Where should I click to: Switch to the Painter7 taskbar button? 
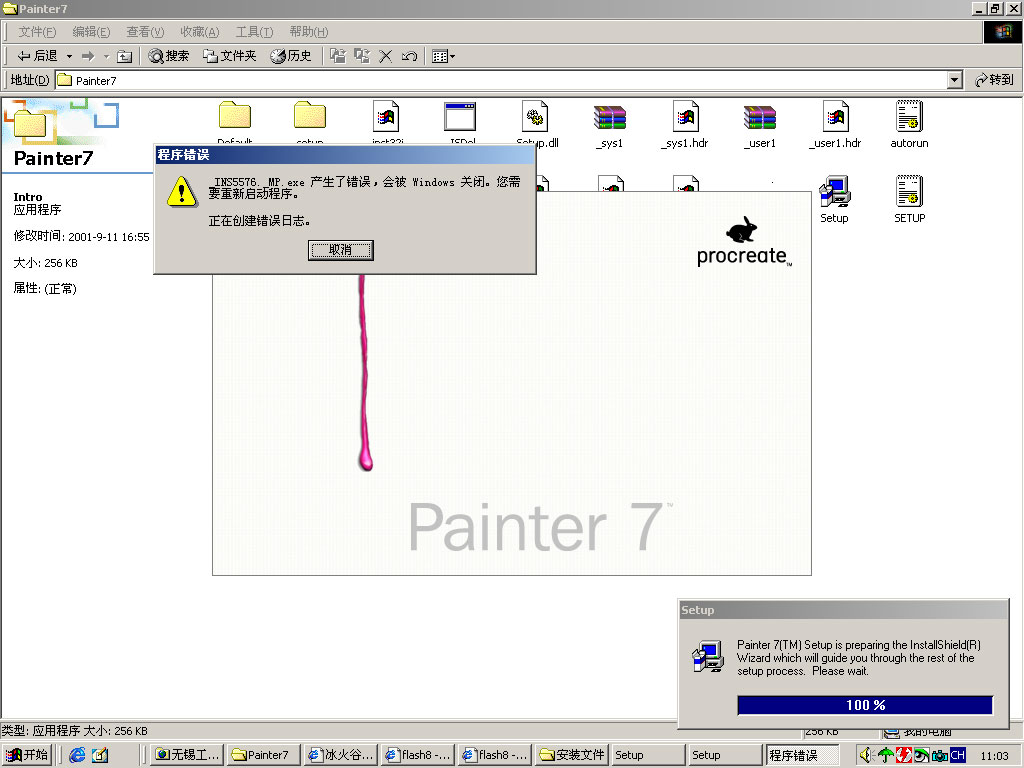point(264,755)
